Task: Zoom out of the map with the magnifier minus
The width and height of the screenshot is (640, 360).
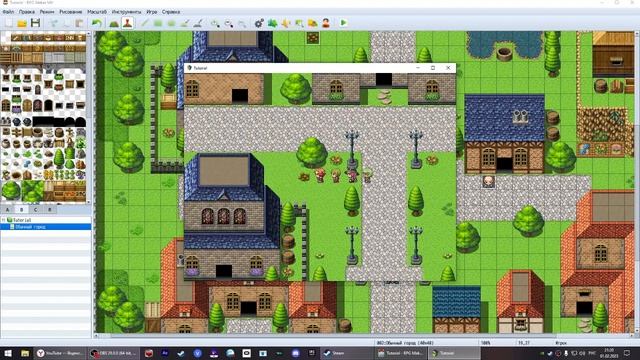Action: 229,23
